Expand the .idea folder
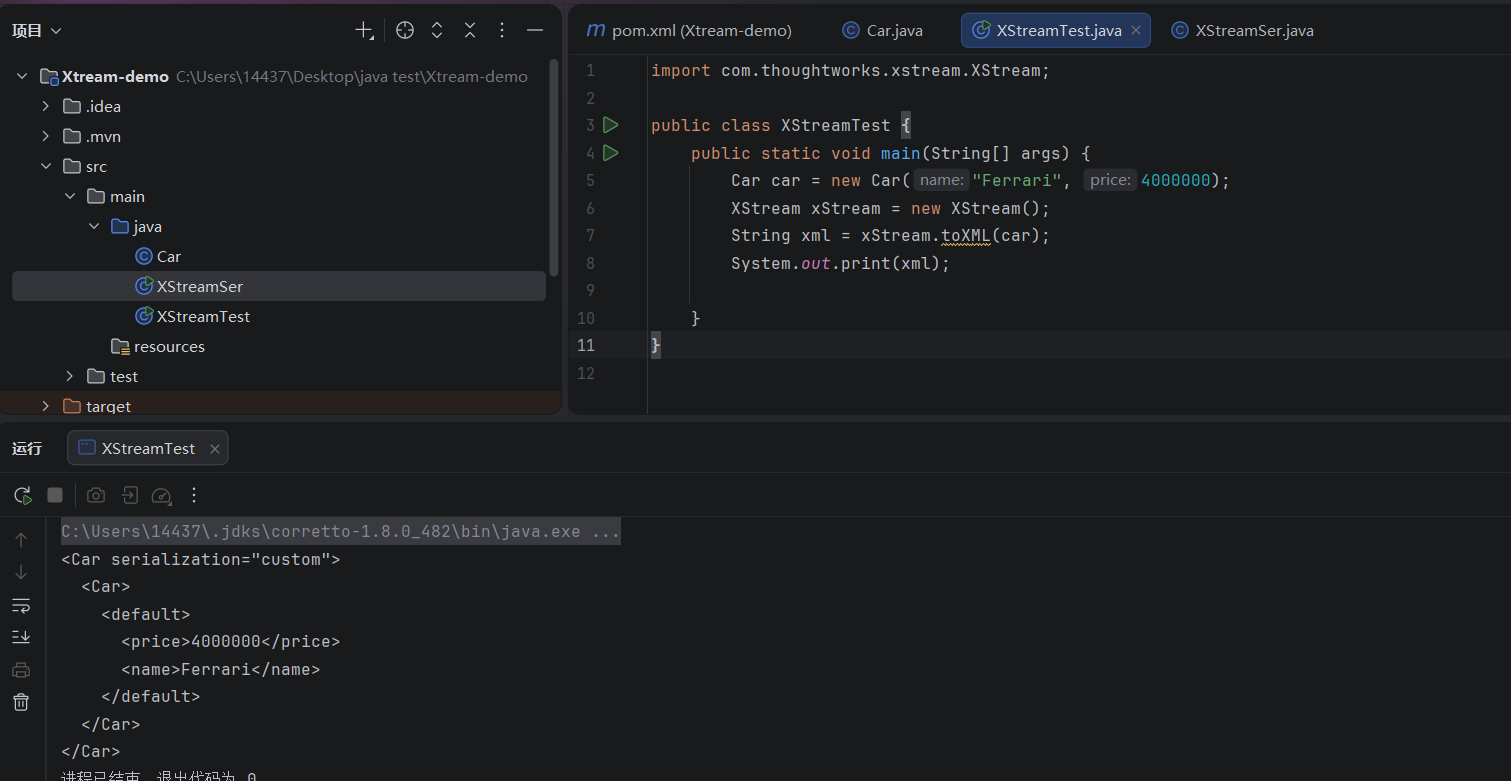 point(45,106)
